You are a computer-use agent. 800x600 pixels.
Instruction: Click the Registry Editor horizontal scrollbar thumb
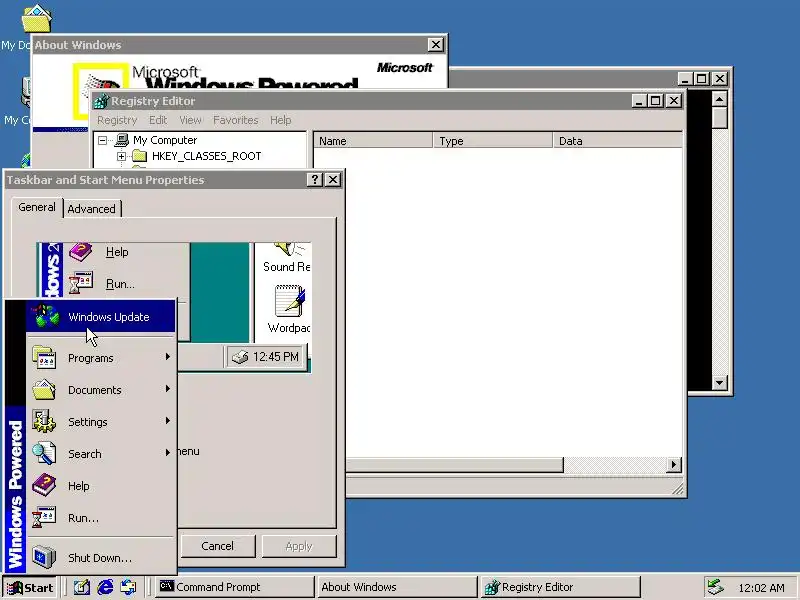coord(455,465)
